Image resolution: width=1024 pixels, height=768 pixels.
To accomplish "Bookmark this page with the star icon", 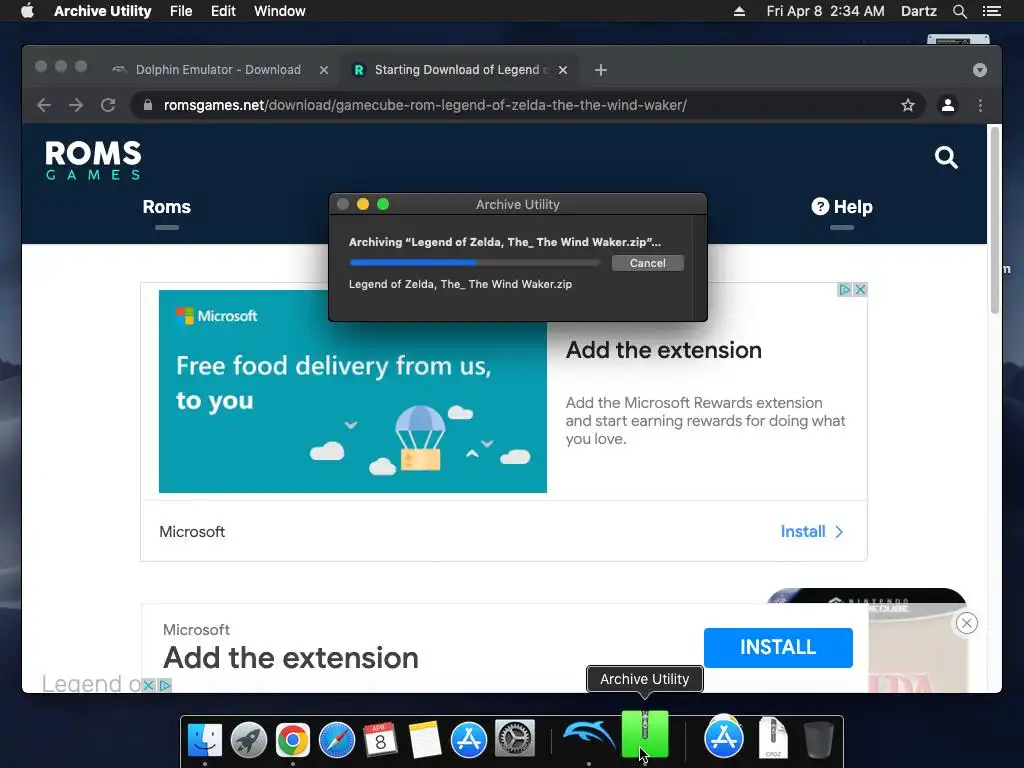I will pyautogui.click(x=907, y=105).
